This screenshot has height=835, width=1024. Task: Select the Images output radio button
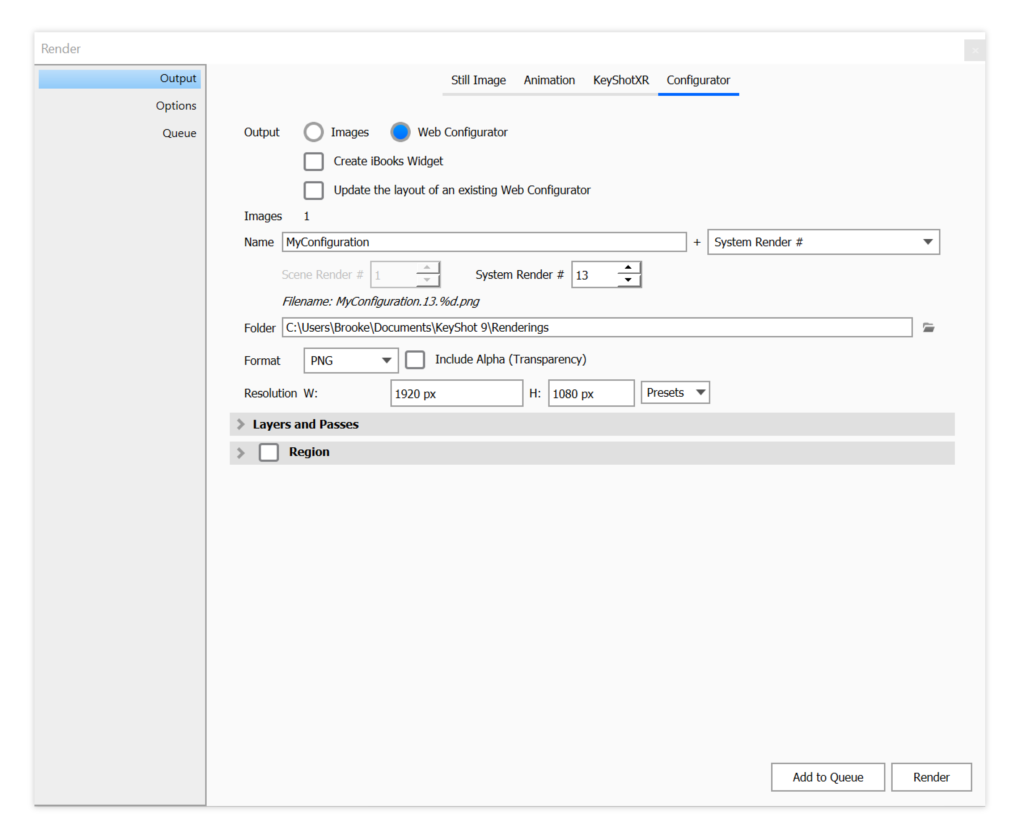(x=314, y=132)
